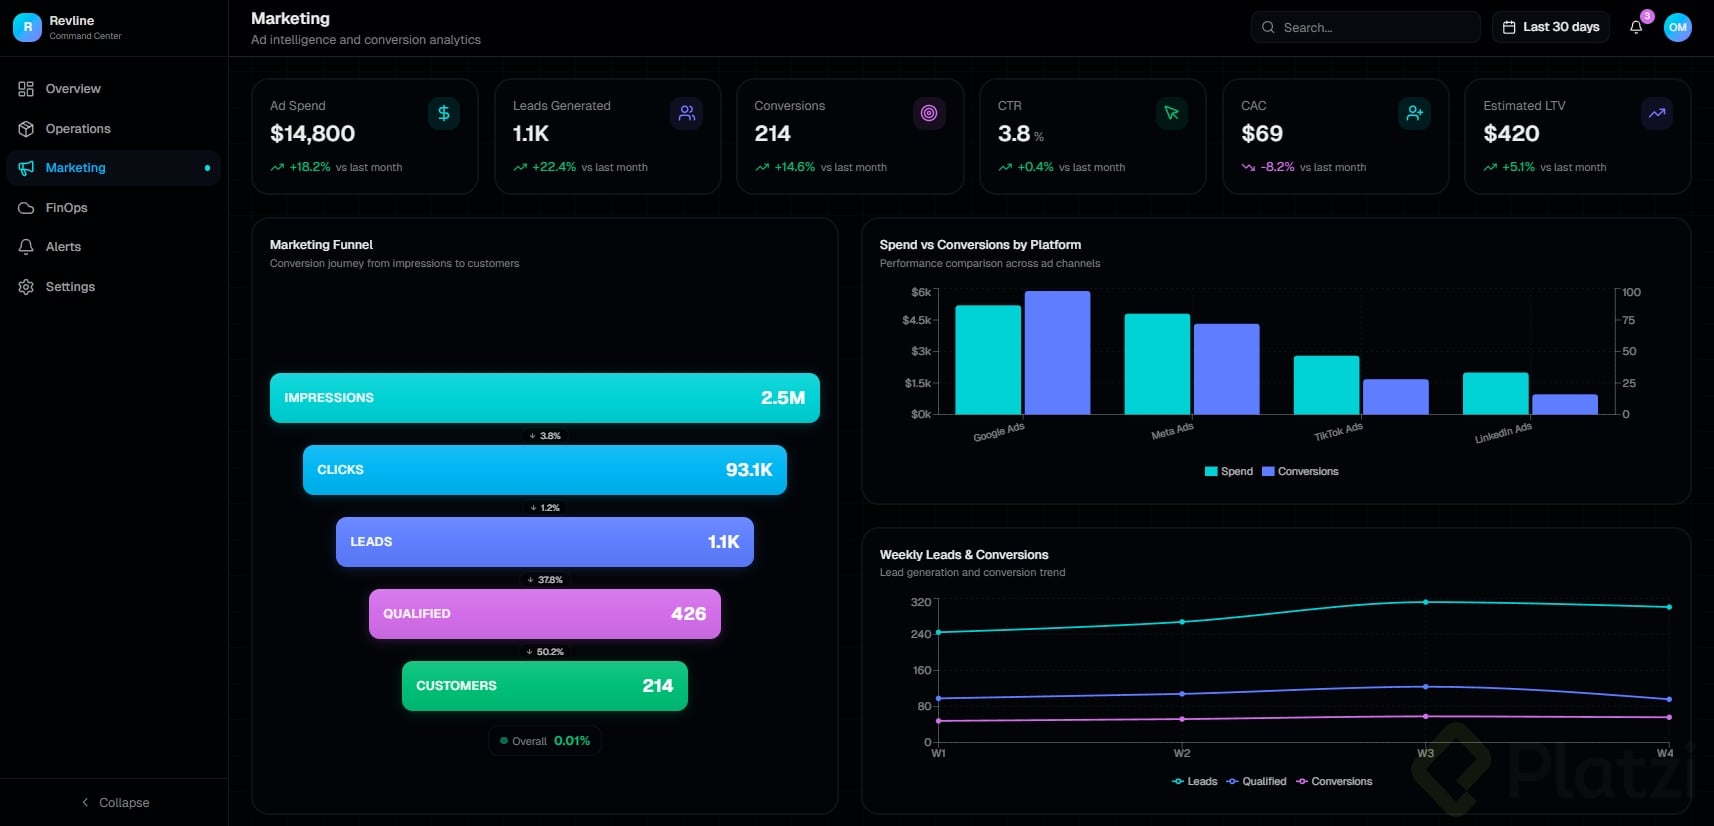
Task: Click the Overview grid icon in sidebar
Action: 26,89
